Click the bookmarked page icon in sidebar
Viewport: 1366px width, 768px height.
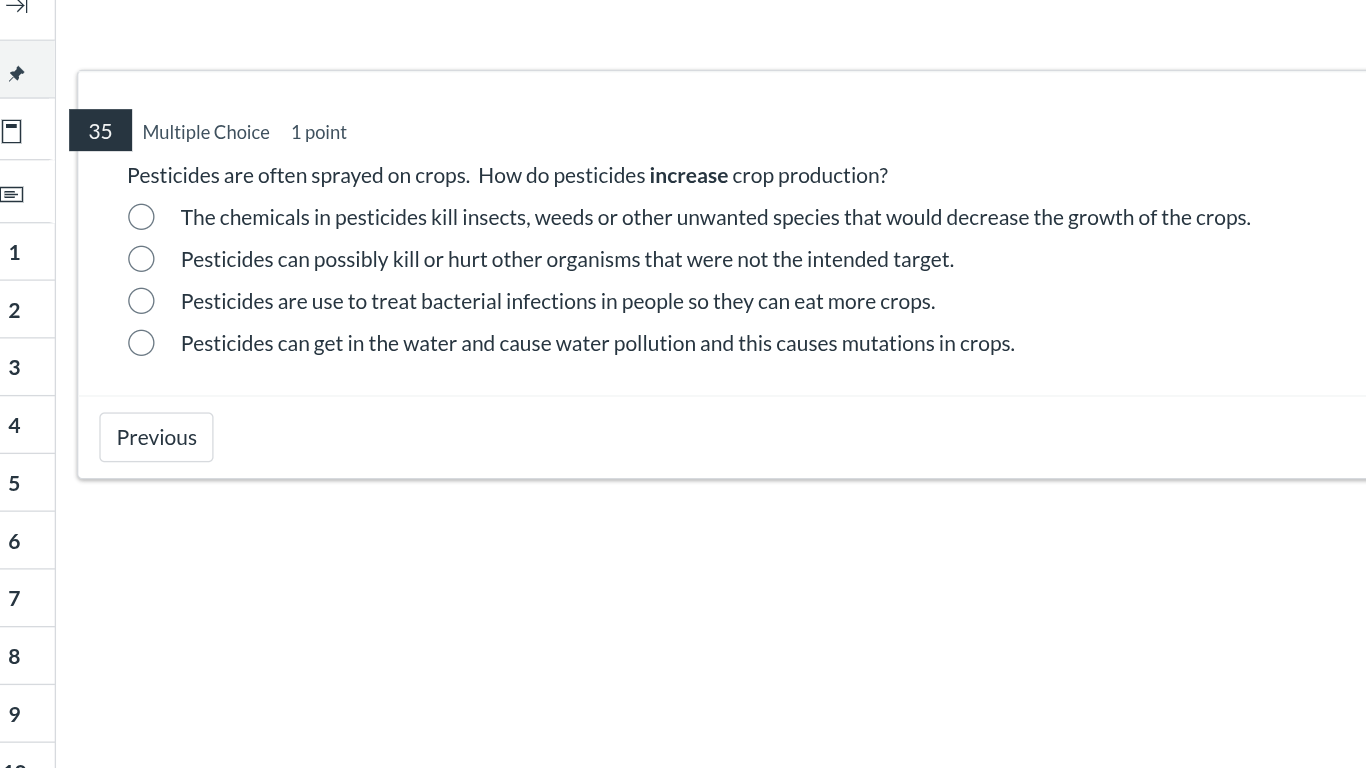pyautogui.click(x=11, y=131)
